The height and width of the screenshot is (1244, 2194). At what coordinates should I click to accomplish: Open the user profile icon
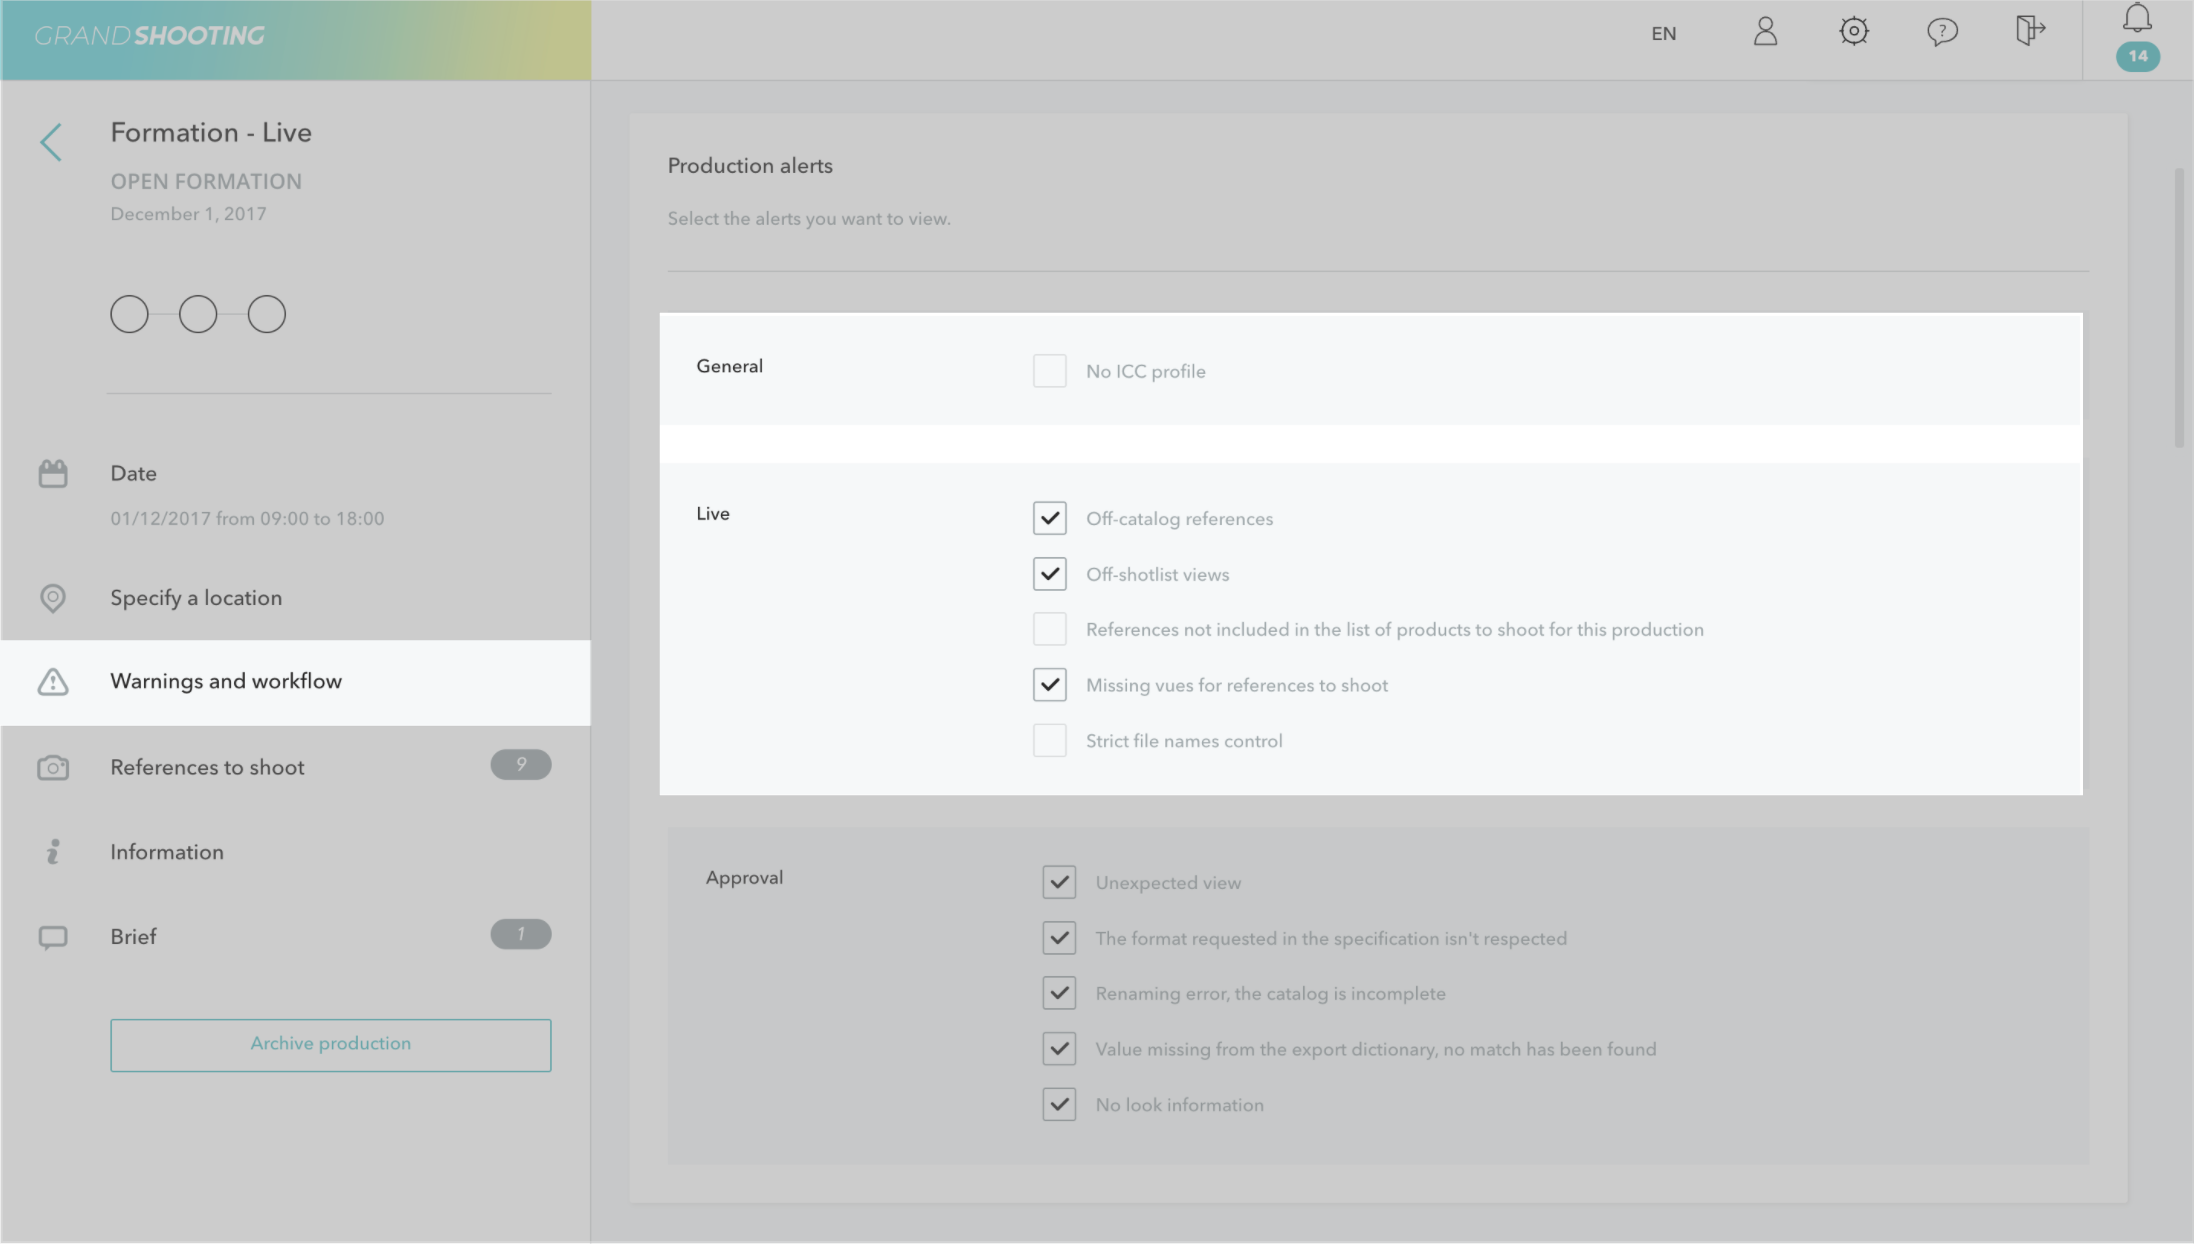1765,32
